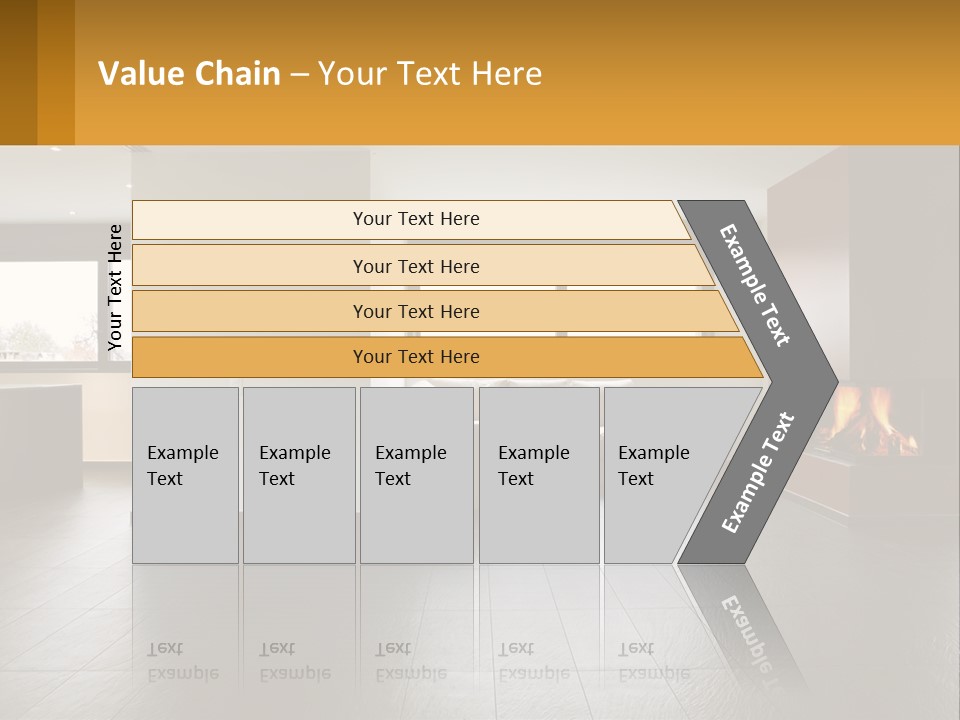This screenshot has width=960, height=720.
Task: Select the leftmost gray "Example Text" box
Action: (185, 475)
